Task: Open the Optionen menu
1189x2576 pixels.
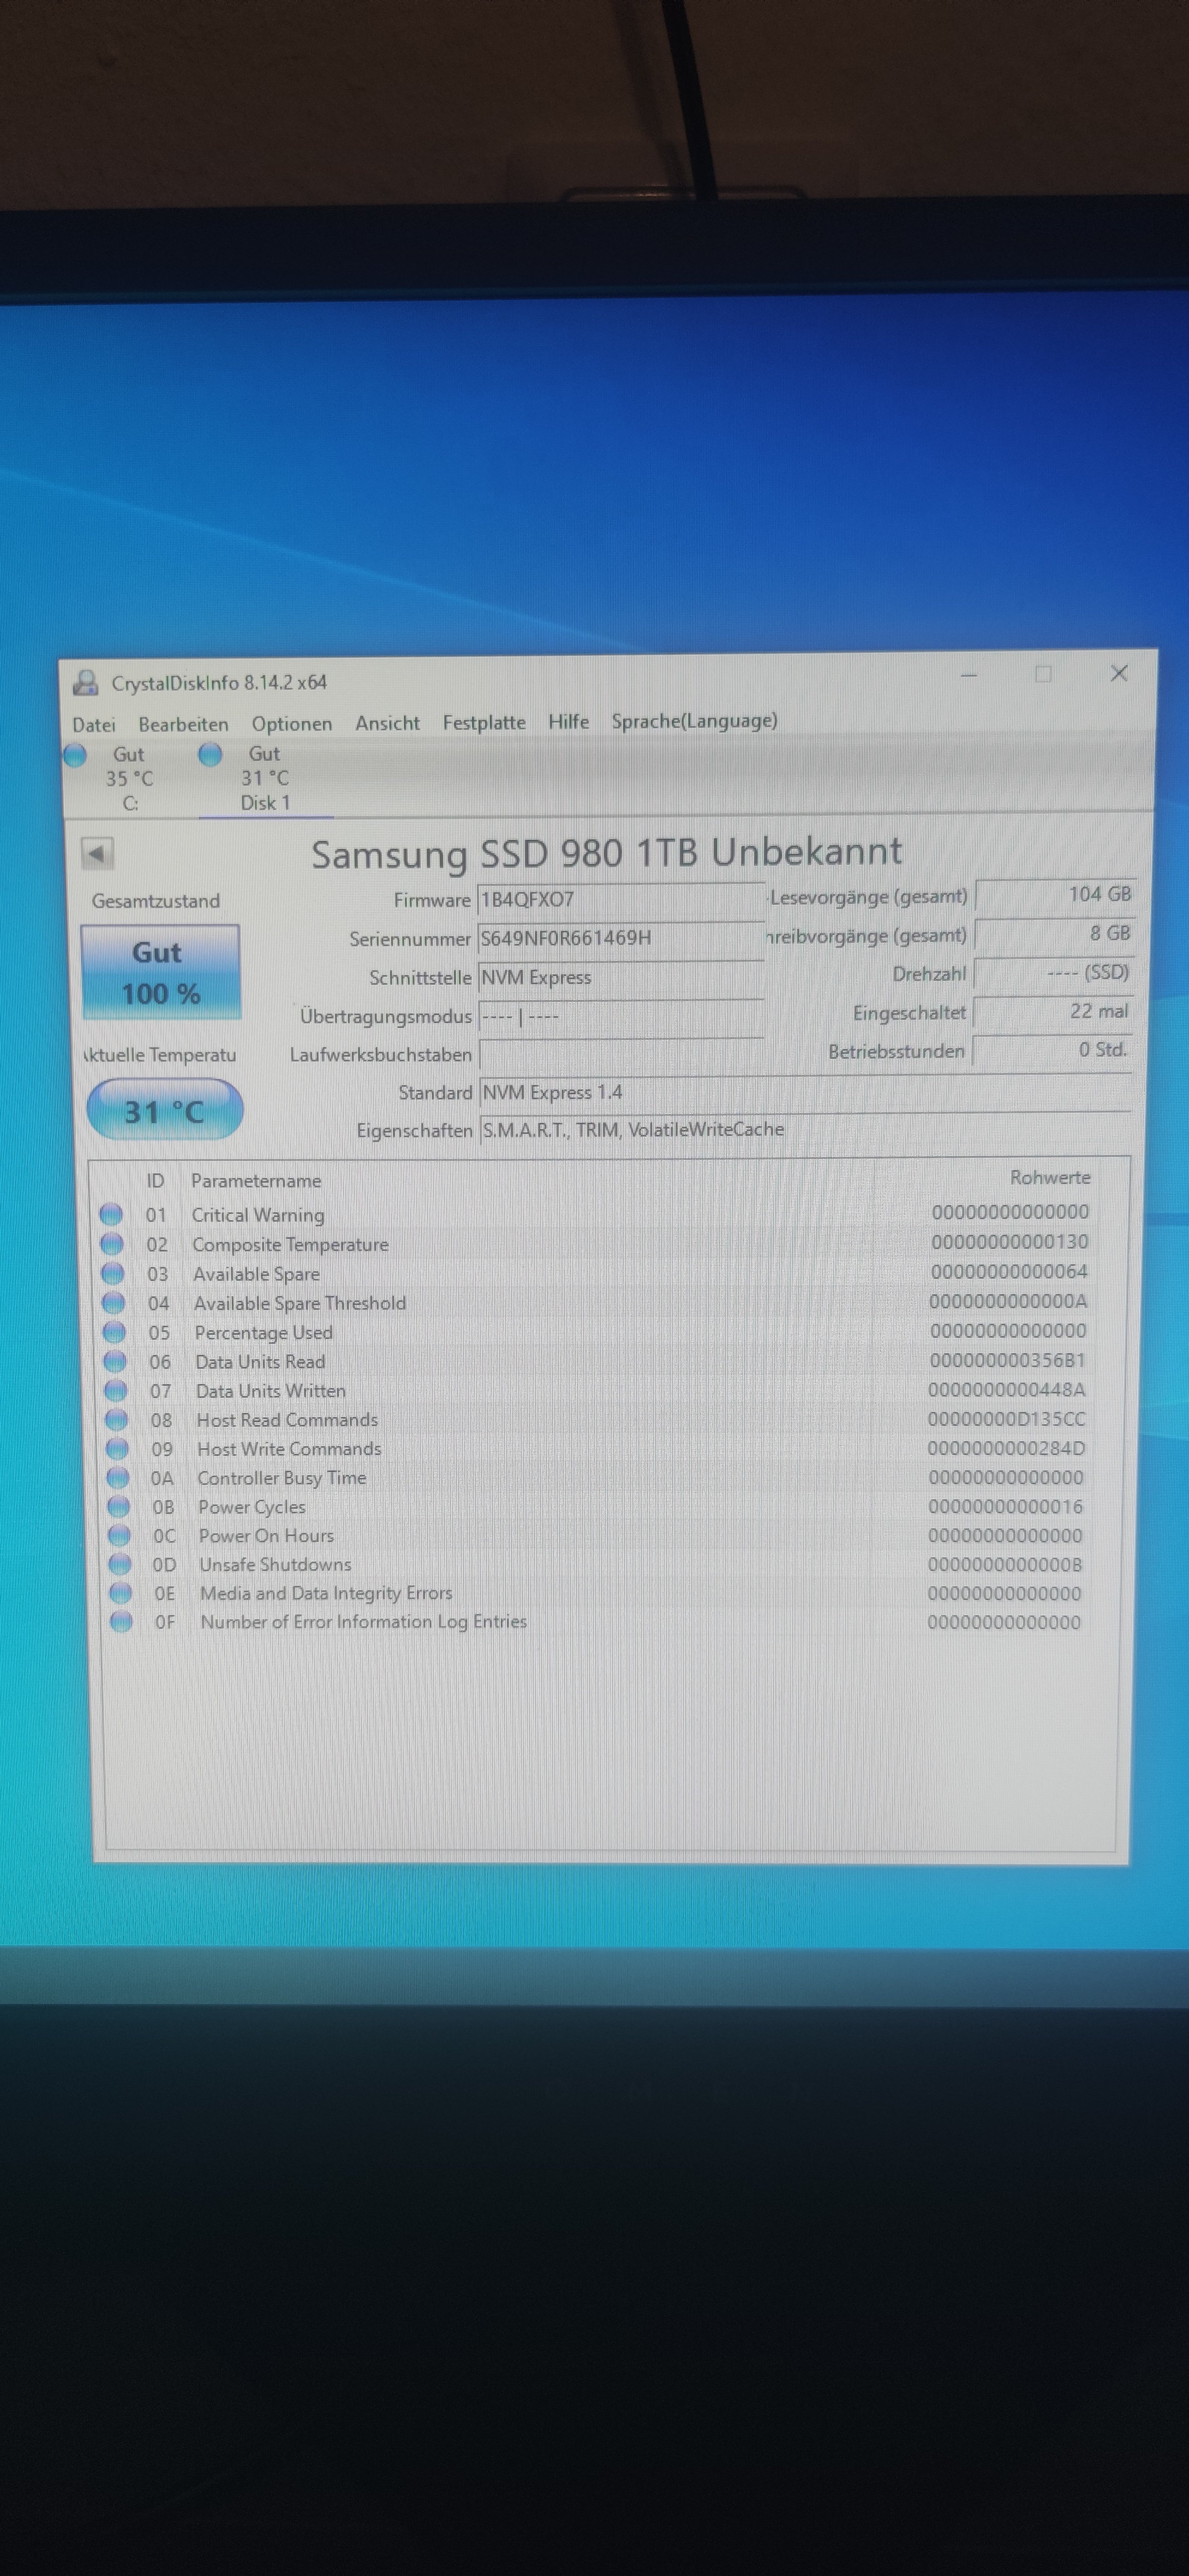Action: coord(291,723)
